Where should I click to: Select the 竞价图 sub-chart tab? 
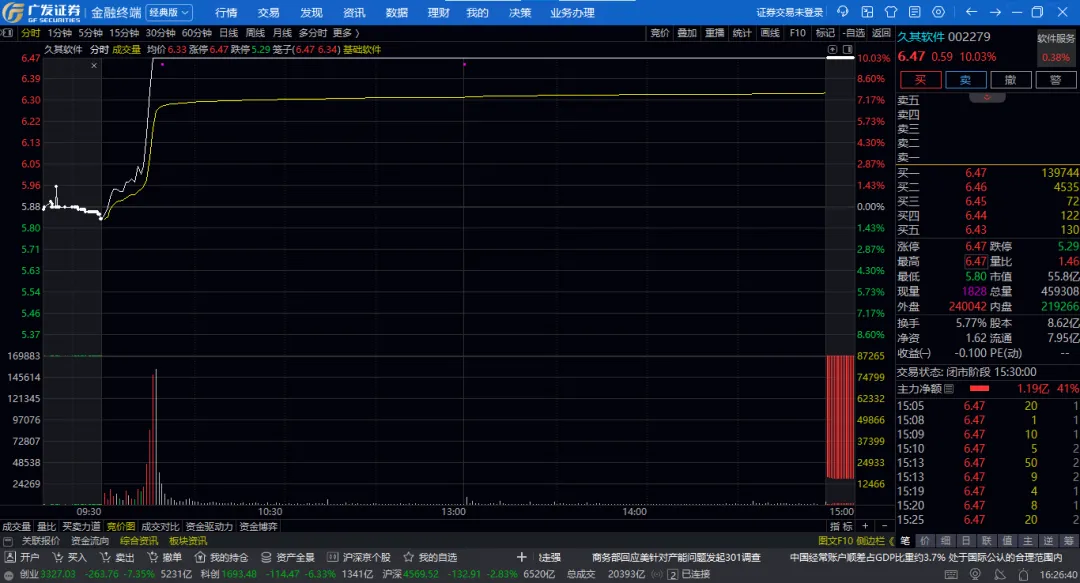(x=121, y=526)
